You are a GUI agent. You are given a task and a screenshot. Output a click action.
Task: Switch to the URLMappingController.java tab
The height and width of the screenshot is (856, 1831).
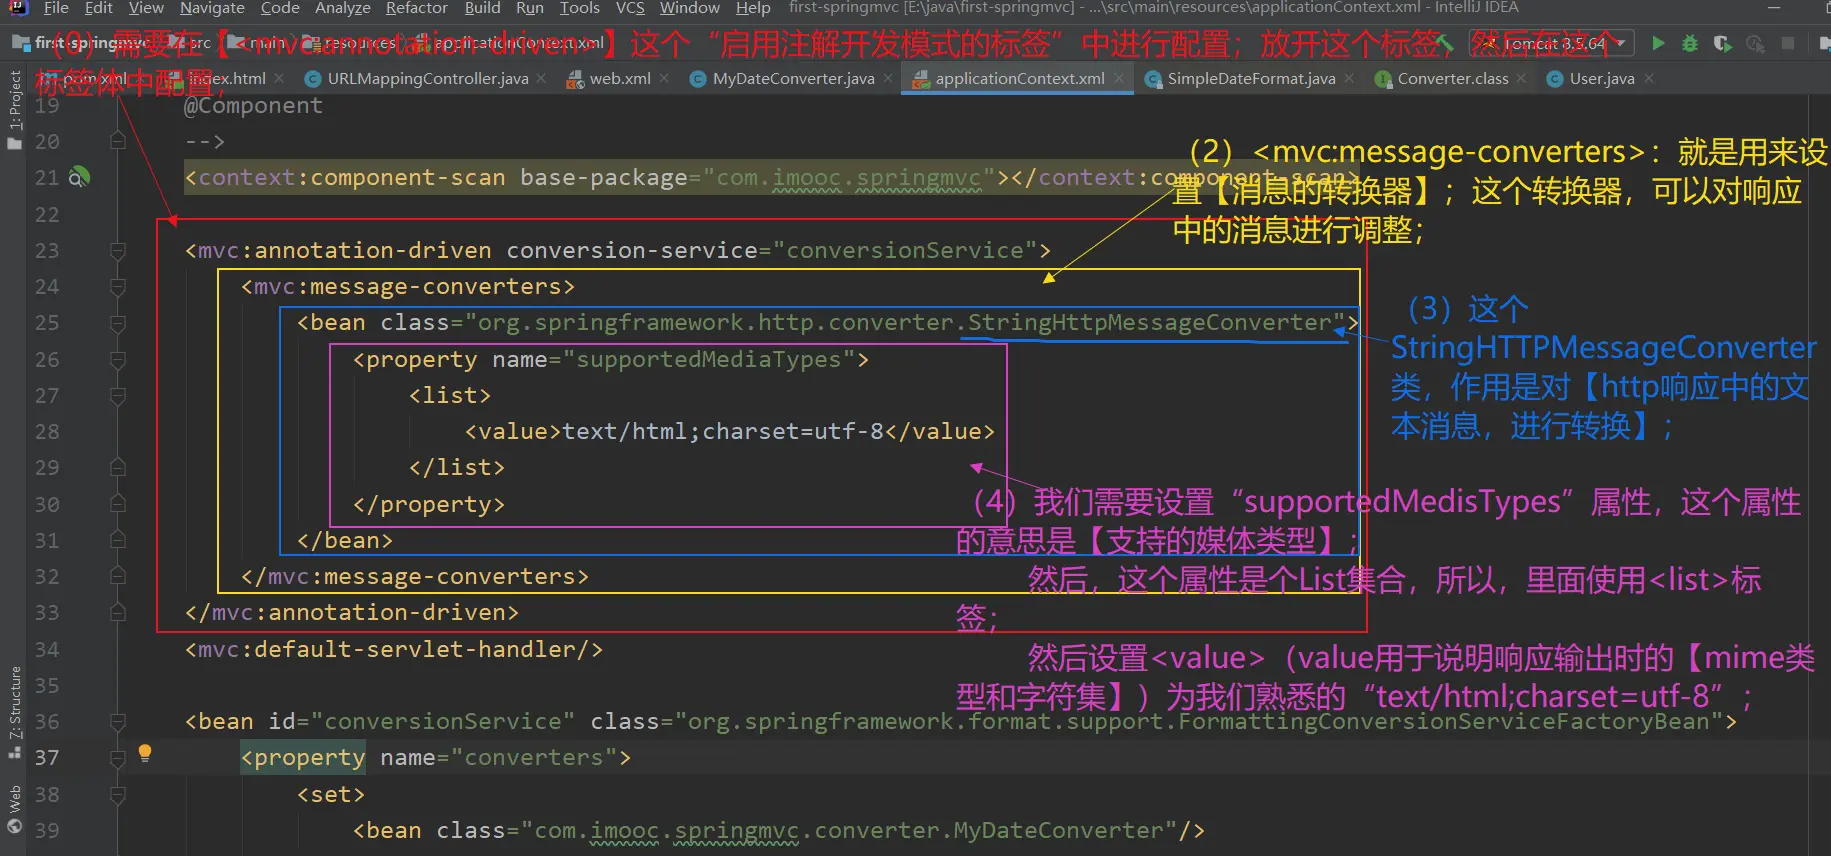428,78
